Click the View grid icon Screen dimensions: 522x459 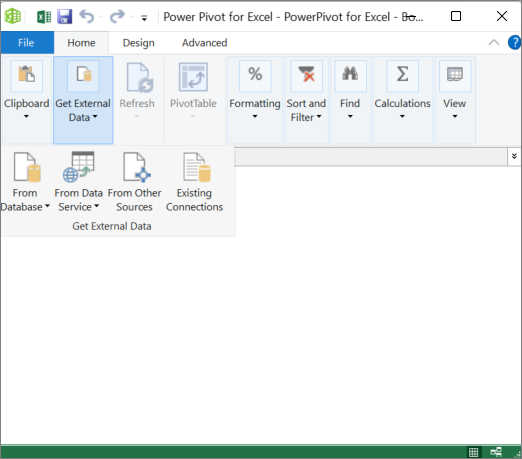[x=455, y=76]
